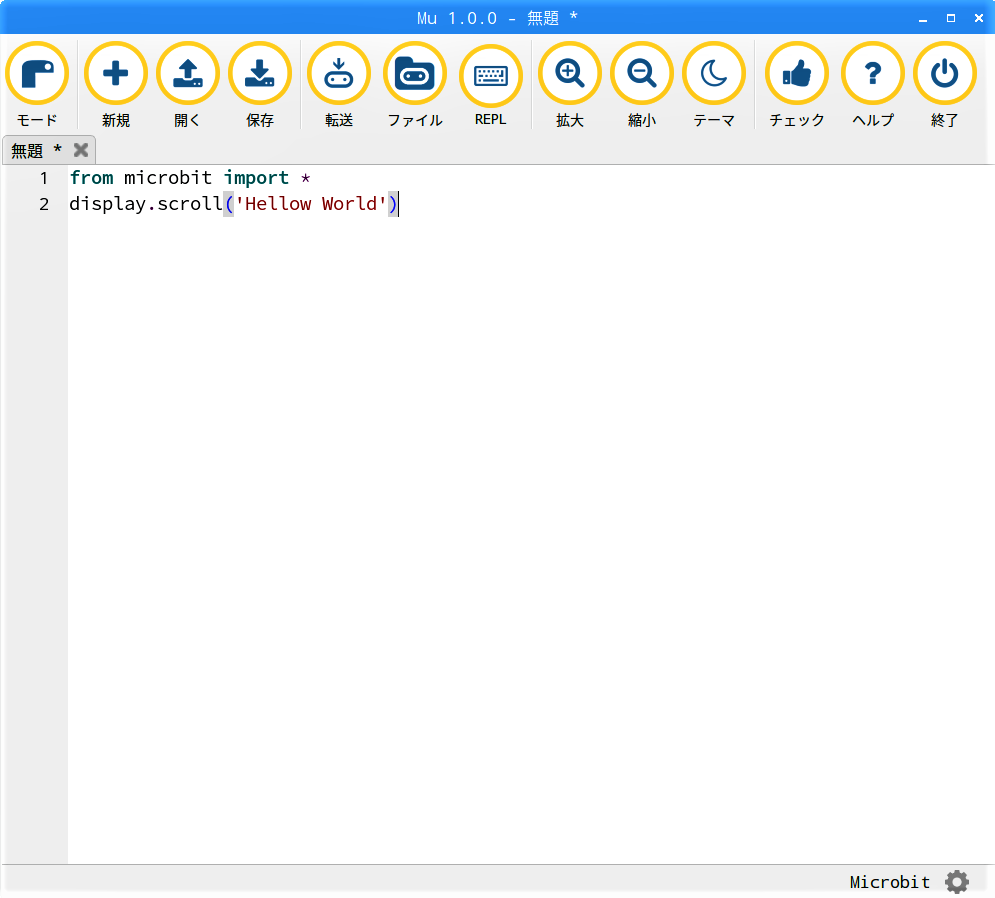The height and width of the screenshot is (898, 995).
Task: Click line number 2 in margin
Action: 44,204
